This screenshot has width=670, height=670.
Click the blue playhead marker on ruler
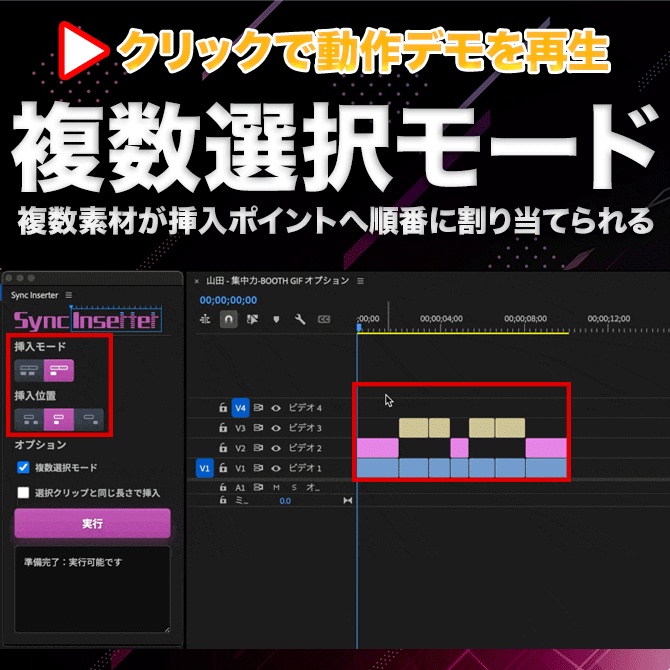tap(359, 327)
